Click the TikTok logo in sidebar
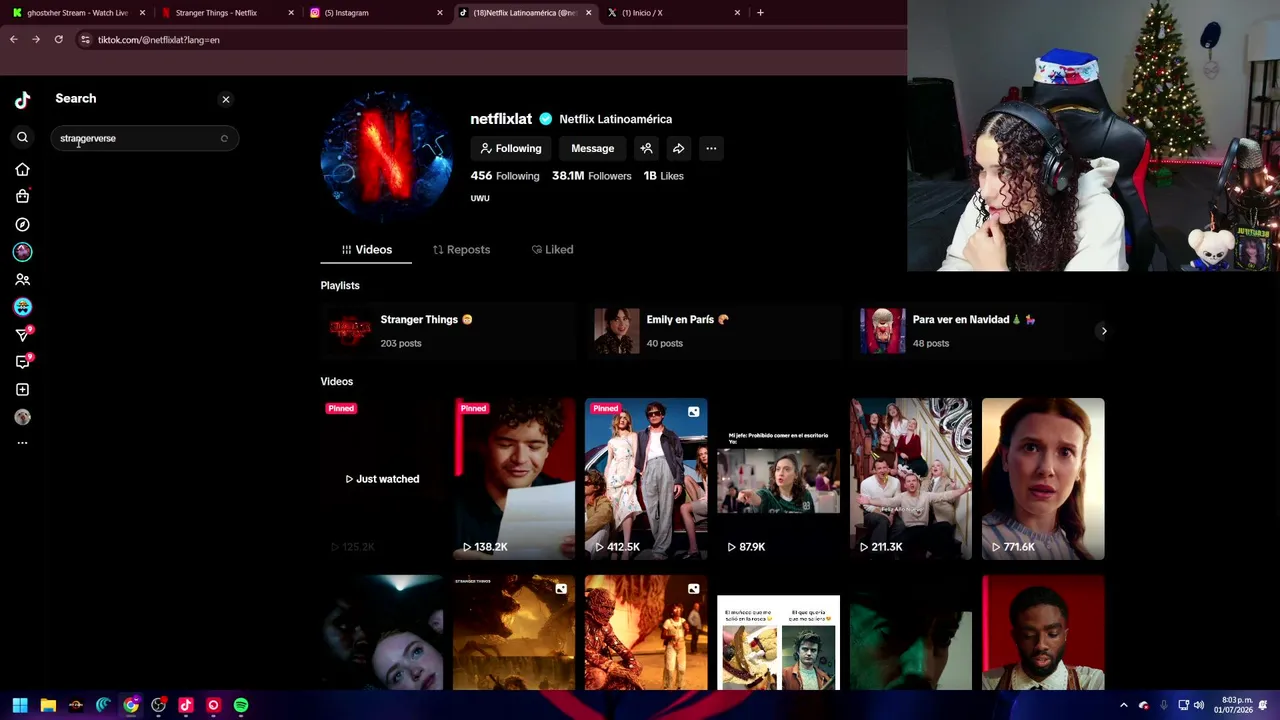Screen dimensions: 1280x720 coord(22,99)
